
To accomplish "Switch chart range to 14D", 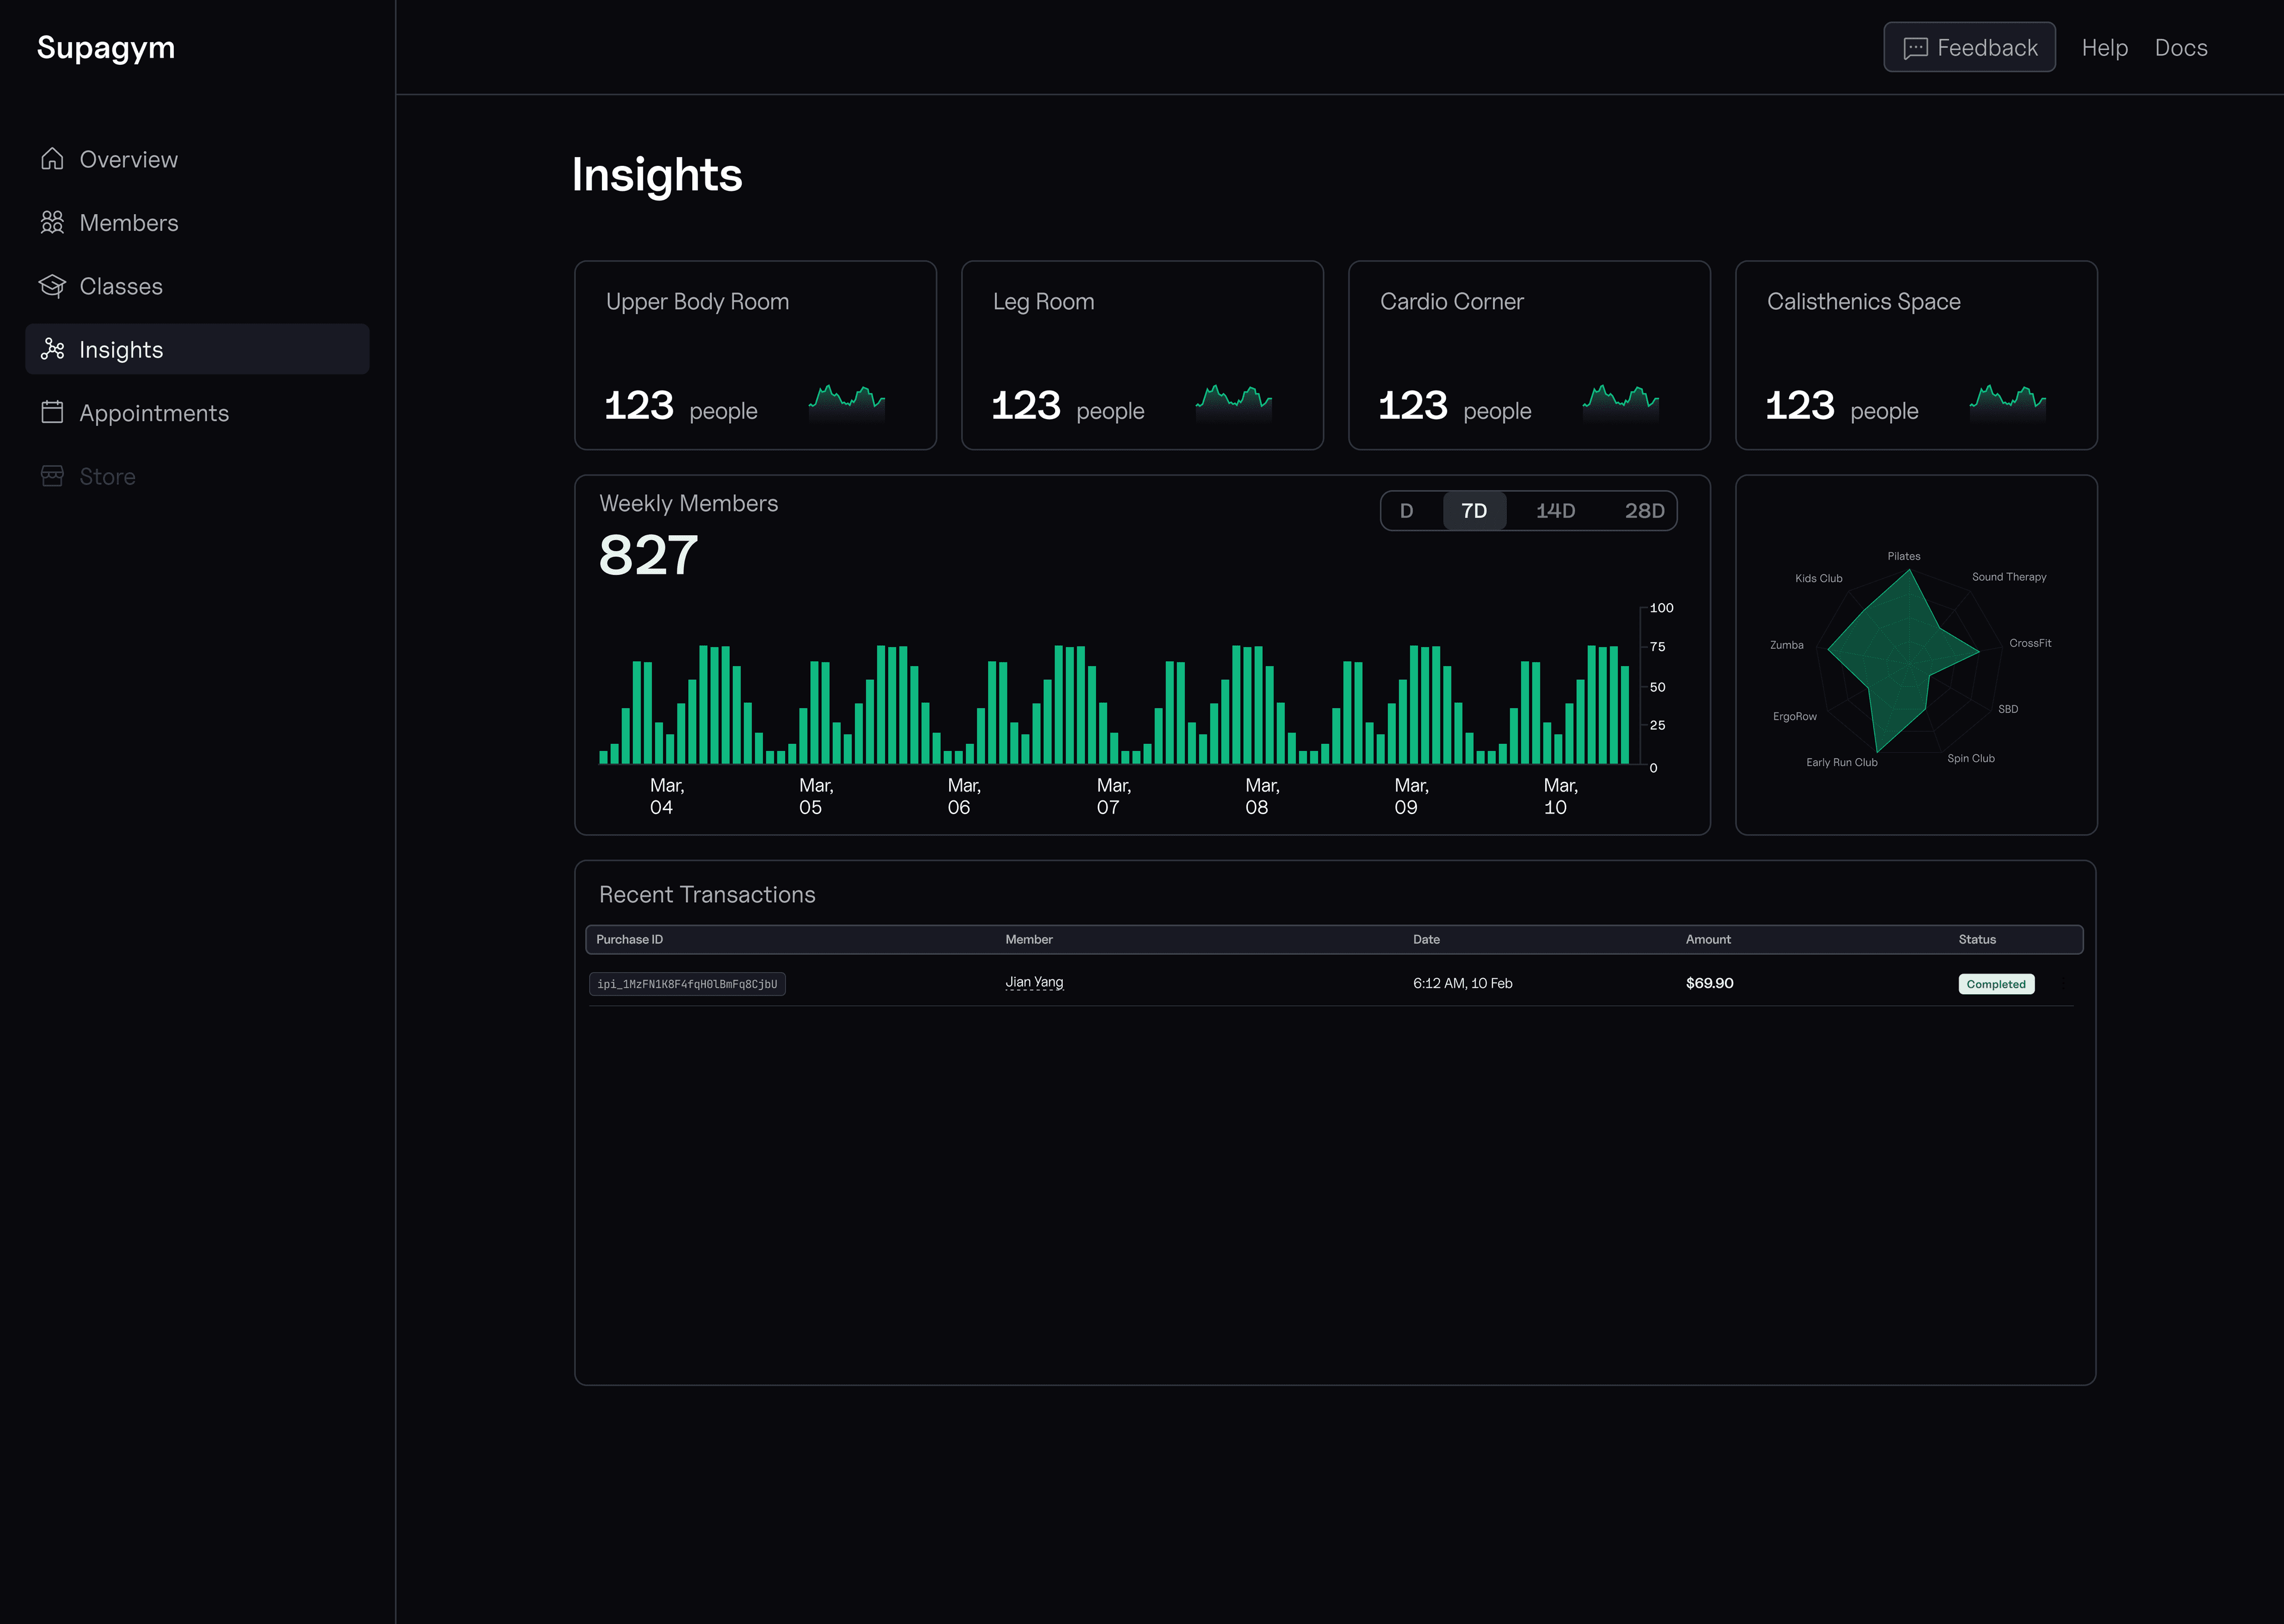I will point(1555,511).
